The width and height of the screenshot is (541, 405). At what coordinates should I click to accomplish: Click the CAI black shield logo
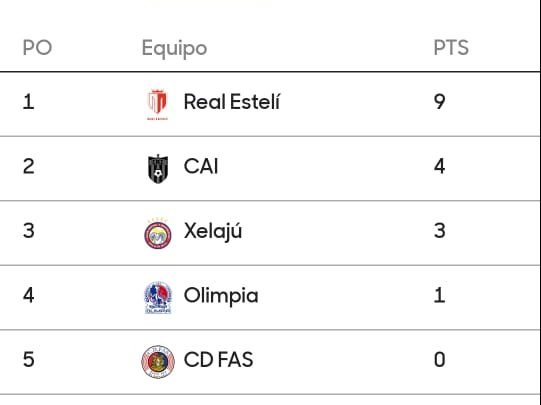(158, 169)
